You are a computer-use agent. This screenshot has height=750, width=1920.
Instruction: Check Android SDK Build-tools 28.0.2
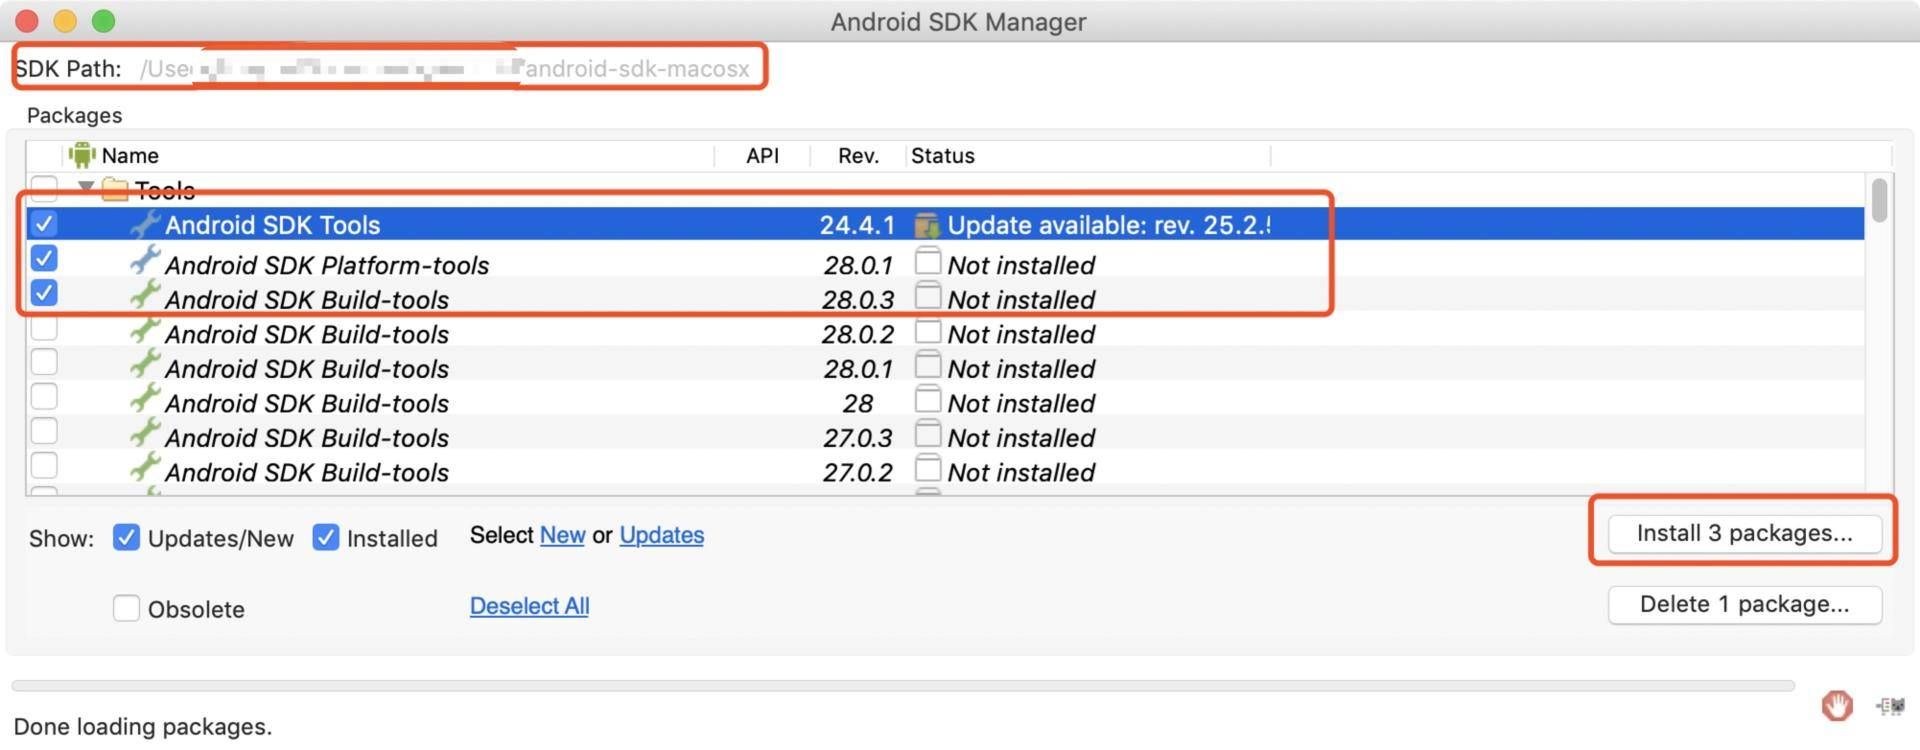[x=44, y=328]
